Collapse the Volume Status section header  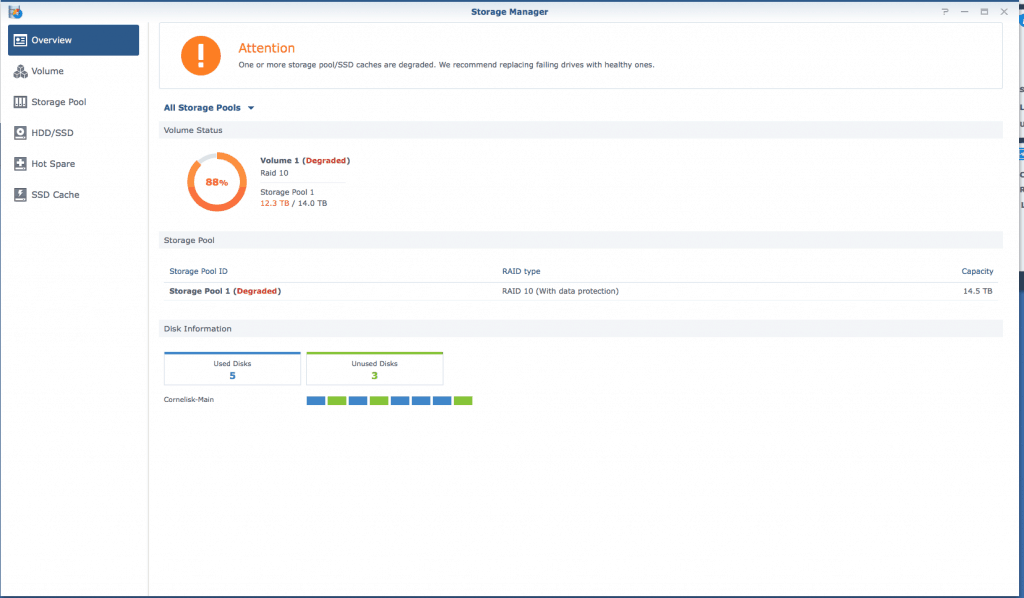[193, 130]
